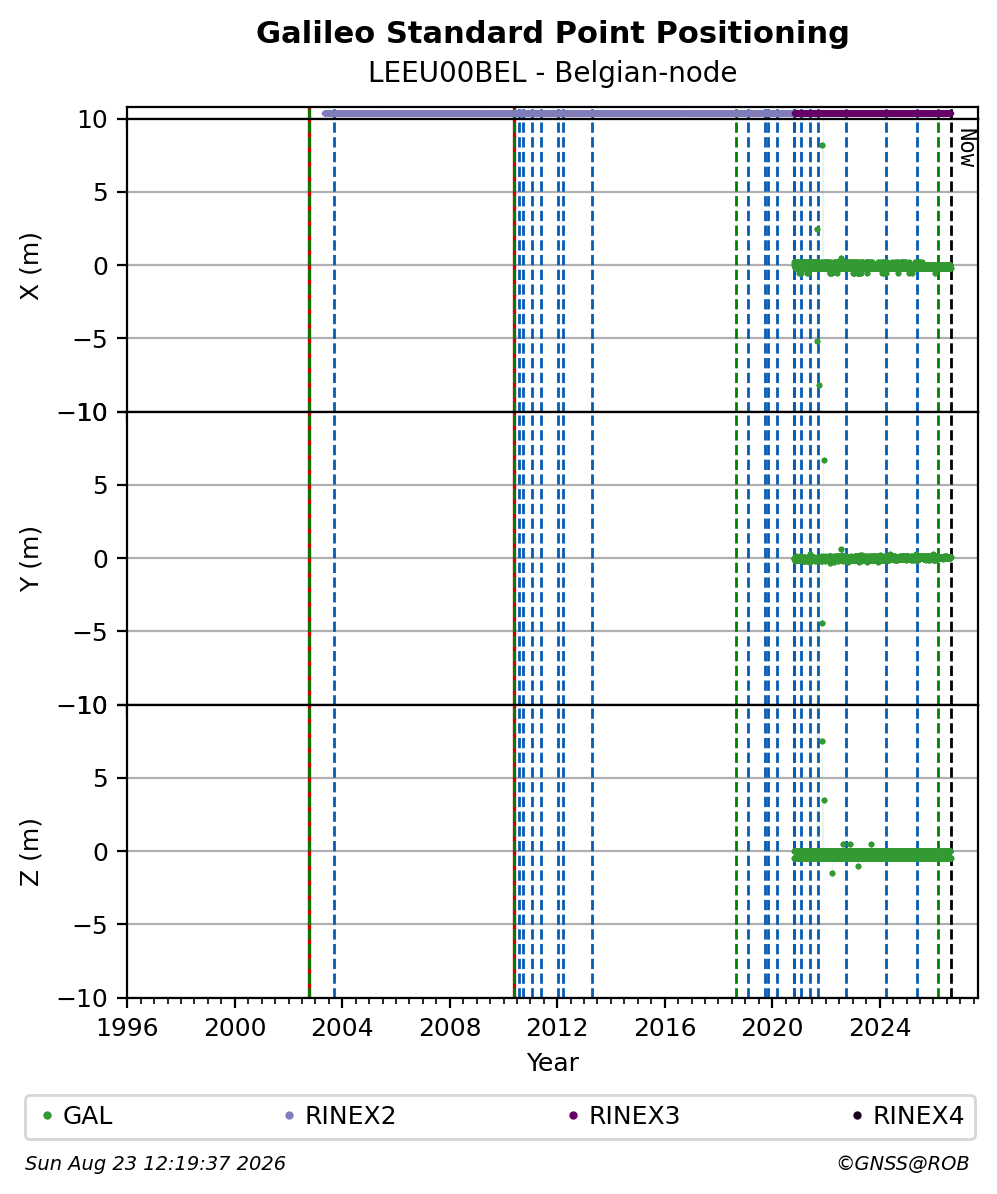Image resolution: width=997 pixels, height=1194 pixels.
Task: Click the station subtitle LEEU00BEL - Belgian-node
Action: click(x=552, y=72)
